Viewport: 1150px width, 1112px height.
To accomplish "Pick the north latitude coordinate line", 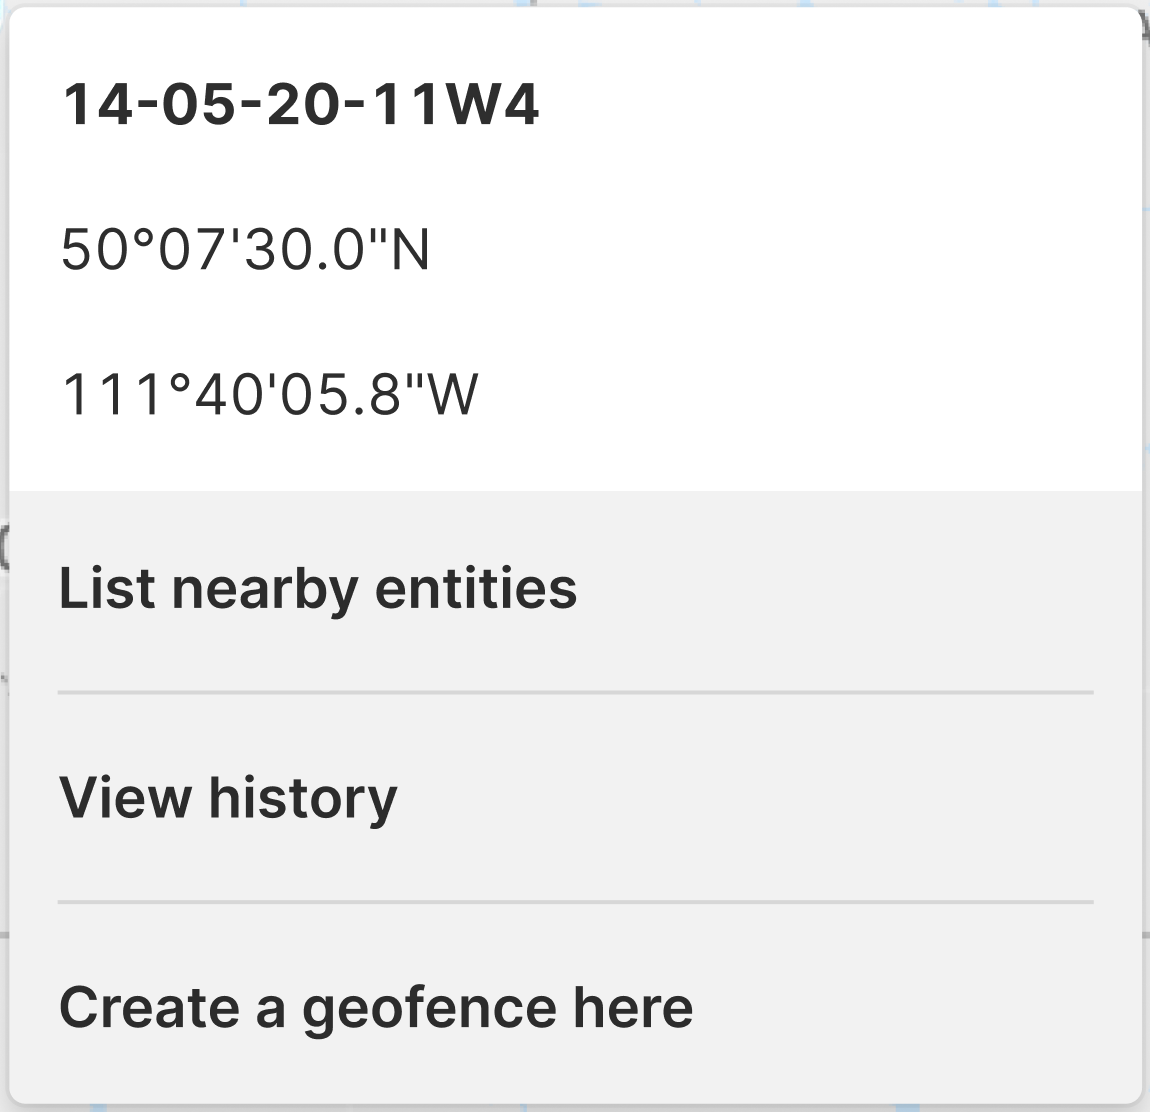I will tap(245, 250).
